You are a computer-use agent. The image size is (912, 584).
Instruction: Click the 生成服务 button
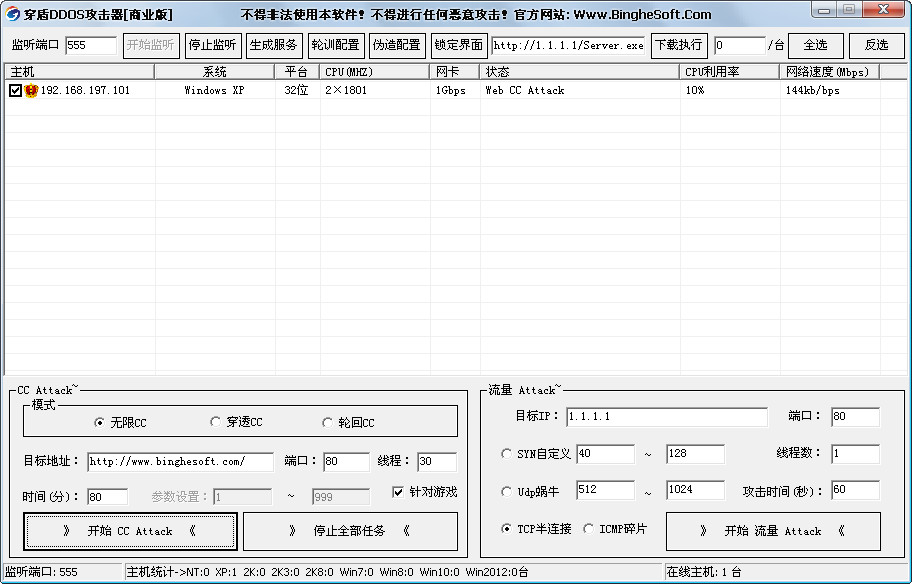tap(274, 45)
